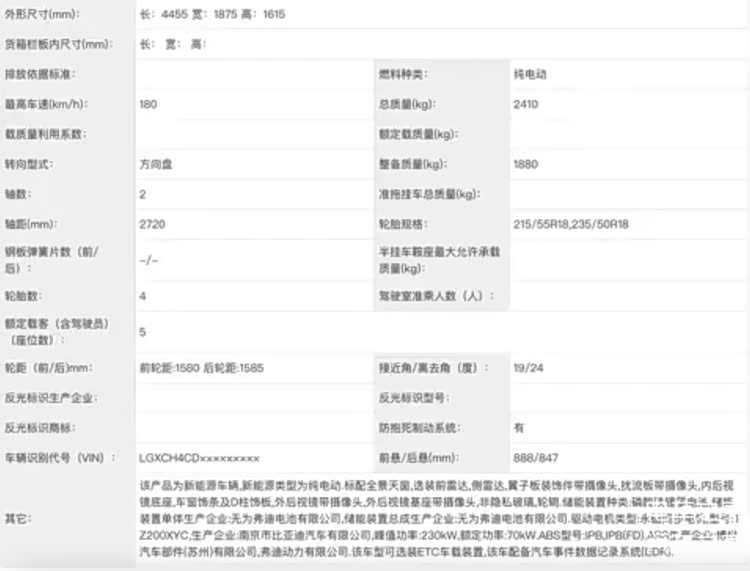Click the 其它 row label
The width and height of the screenshot is (750, 571).
pyautogui.click(x=17, y=519)
